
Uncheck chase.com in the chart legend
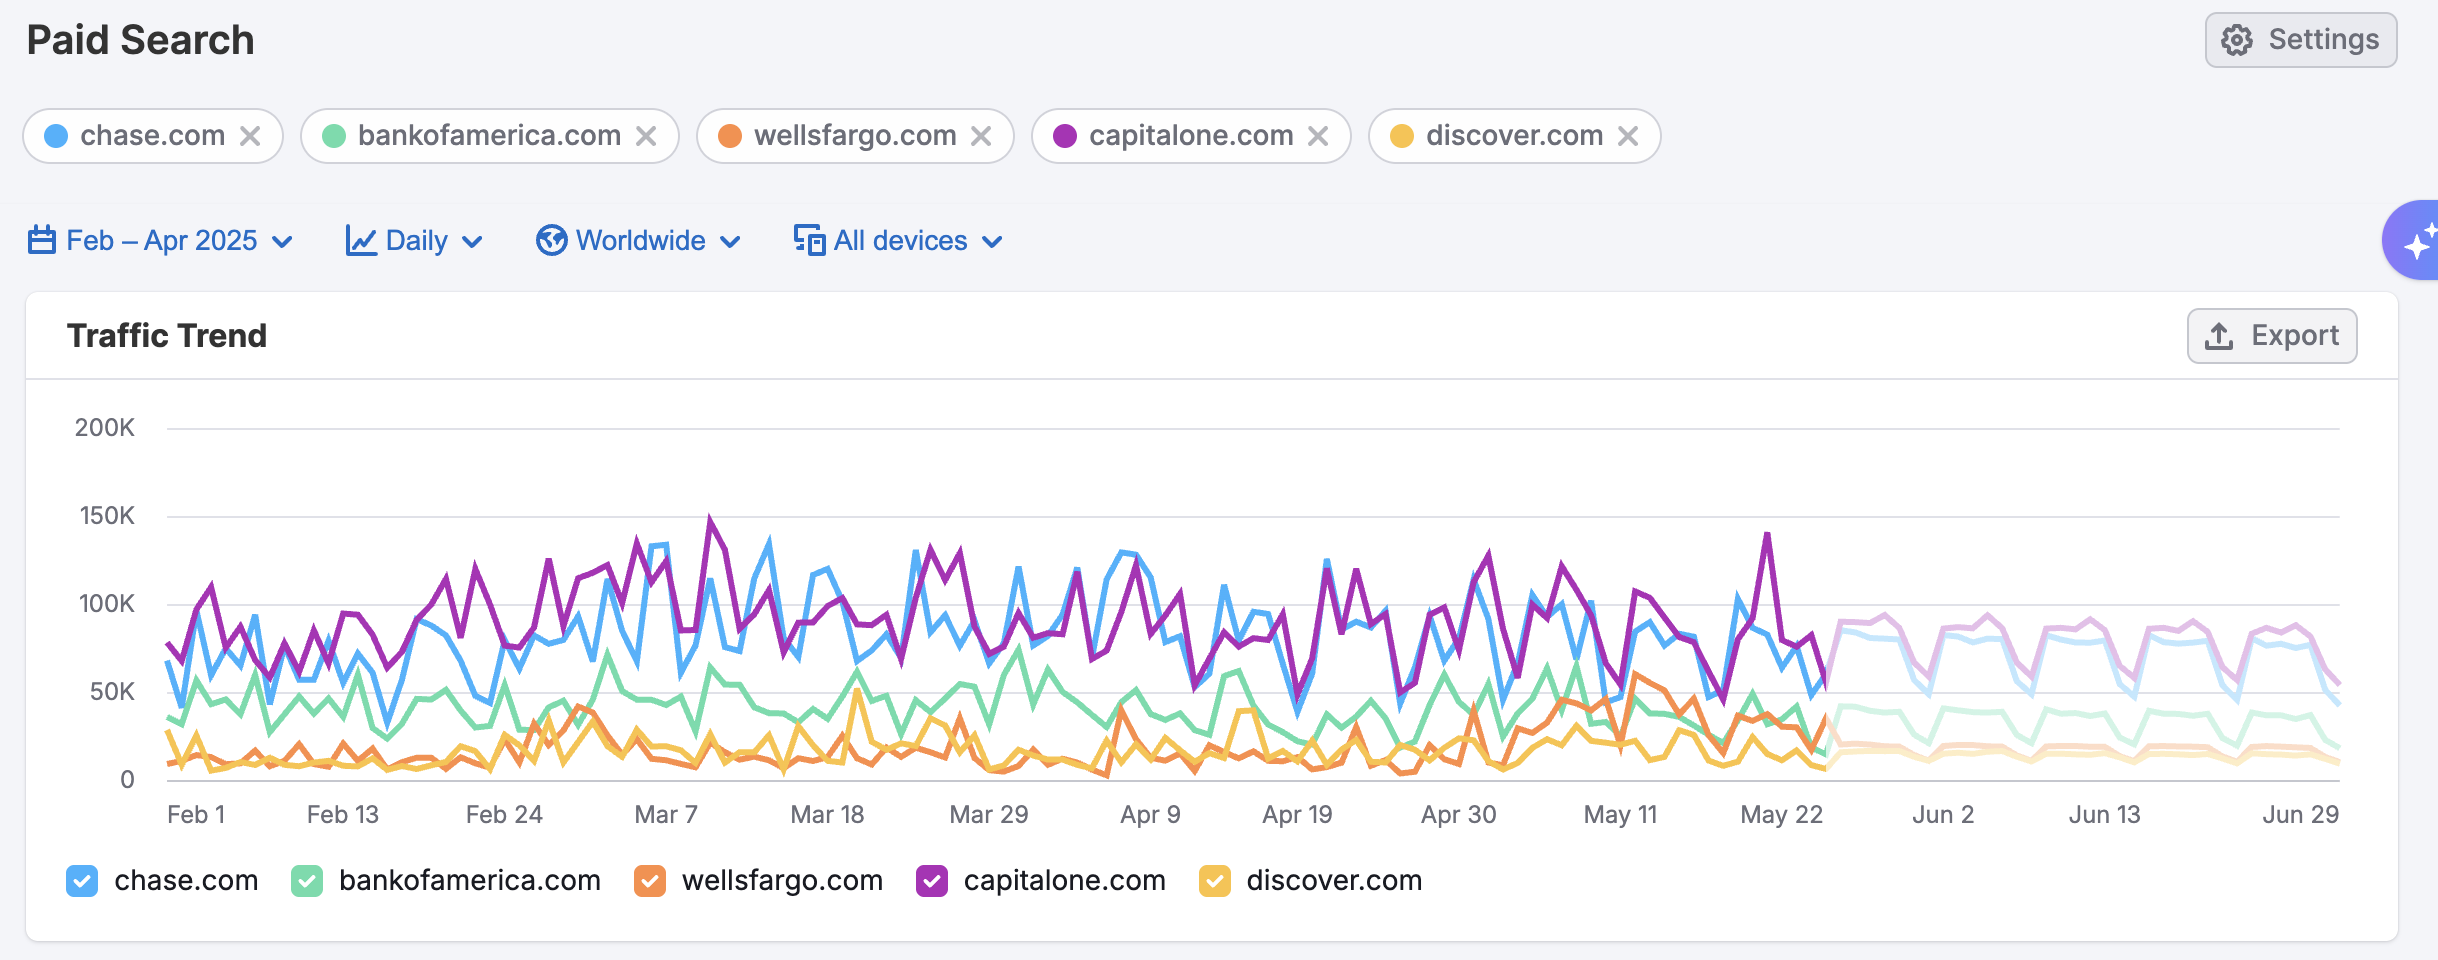82,881
